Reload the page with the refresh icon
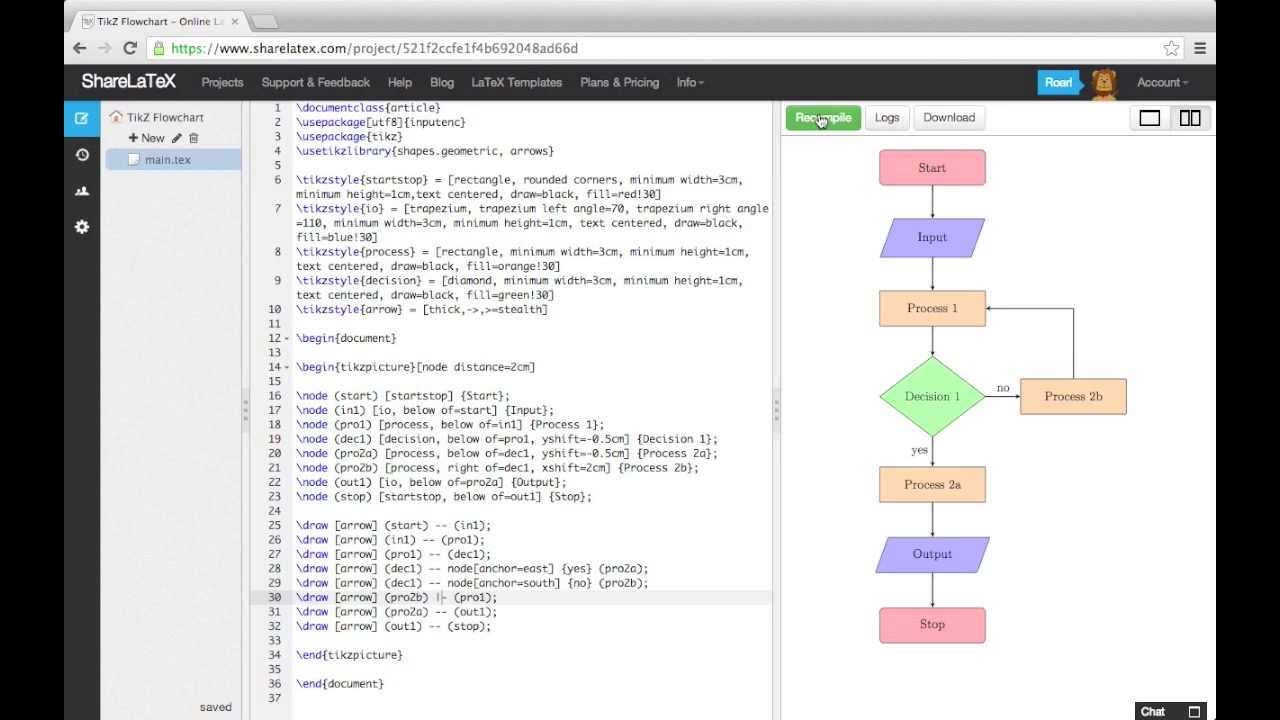 [x=130, y=48]
